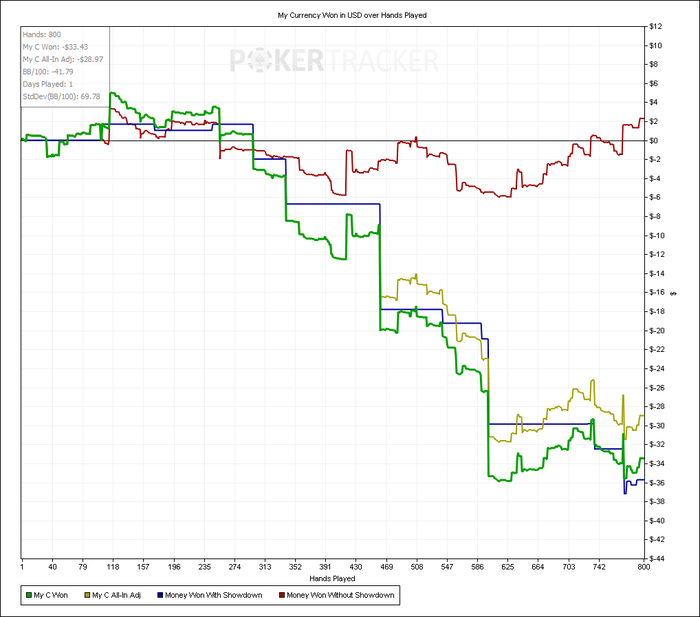Click the 118 x-axis tick label
Image resolution: width=700 pixels, height=617 pixels.
click(x=113, y=567)
